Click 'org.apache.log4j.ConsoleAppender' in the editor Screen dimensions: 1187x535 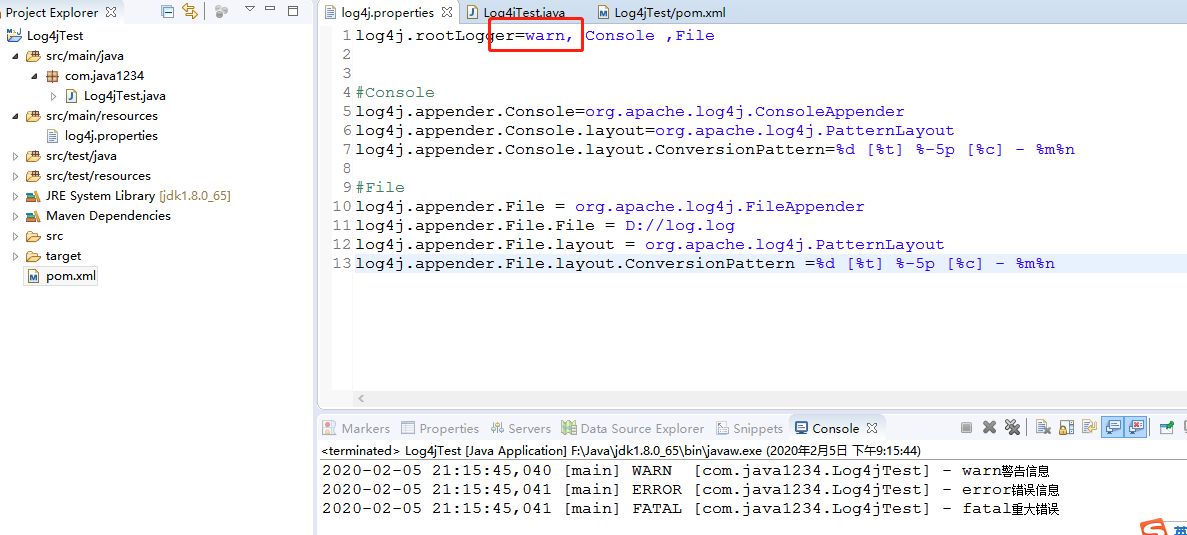(x=745, y=111)
